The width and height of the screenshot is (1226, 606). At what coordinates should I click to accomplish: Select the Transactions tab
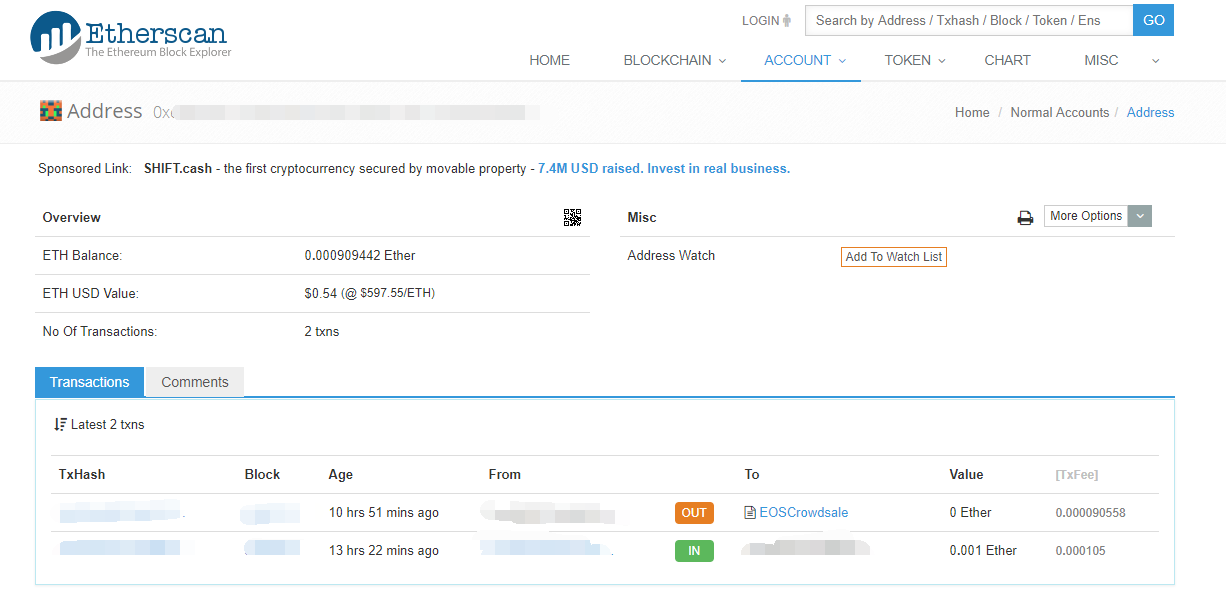(90, 382)
